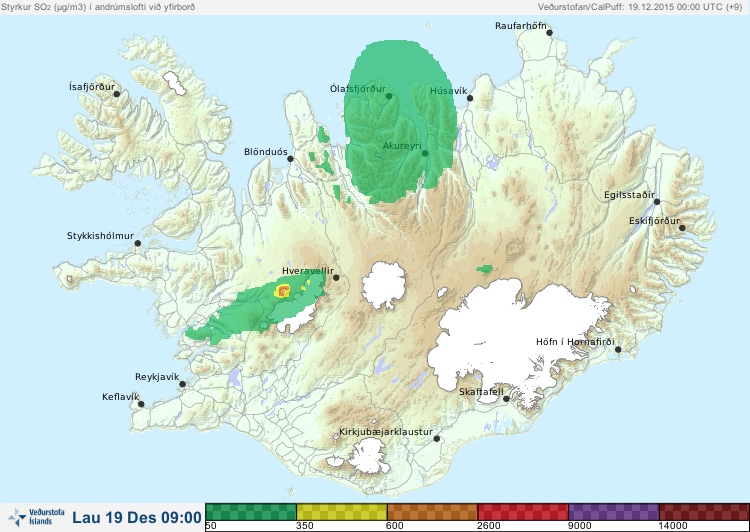The height and width of the screenshot is (532, 750).
Task: Click the Ísafjörður city marker dot
Action: pyautogui.click(x=116, y=94)
